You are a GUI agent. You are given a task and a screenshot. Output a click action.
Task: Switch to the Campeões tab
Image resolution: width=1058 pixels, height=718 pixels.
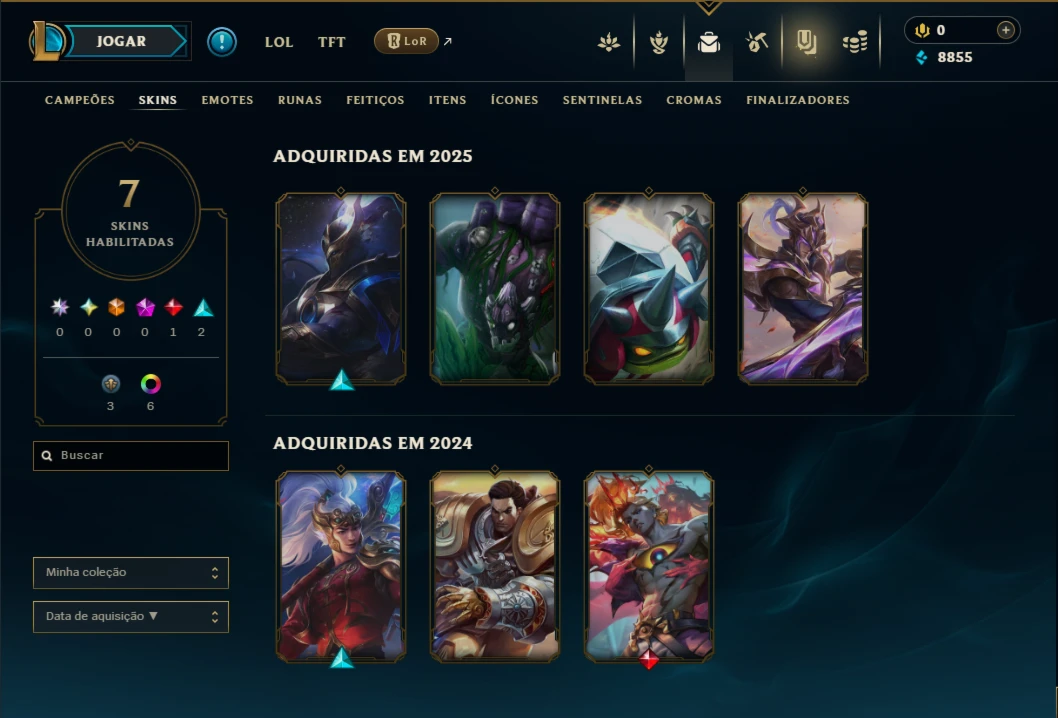coord(80,100)
